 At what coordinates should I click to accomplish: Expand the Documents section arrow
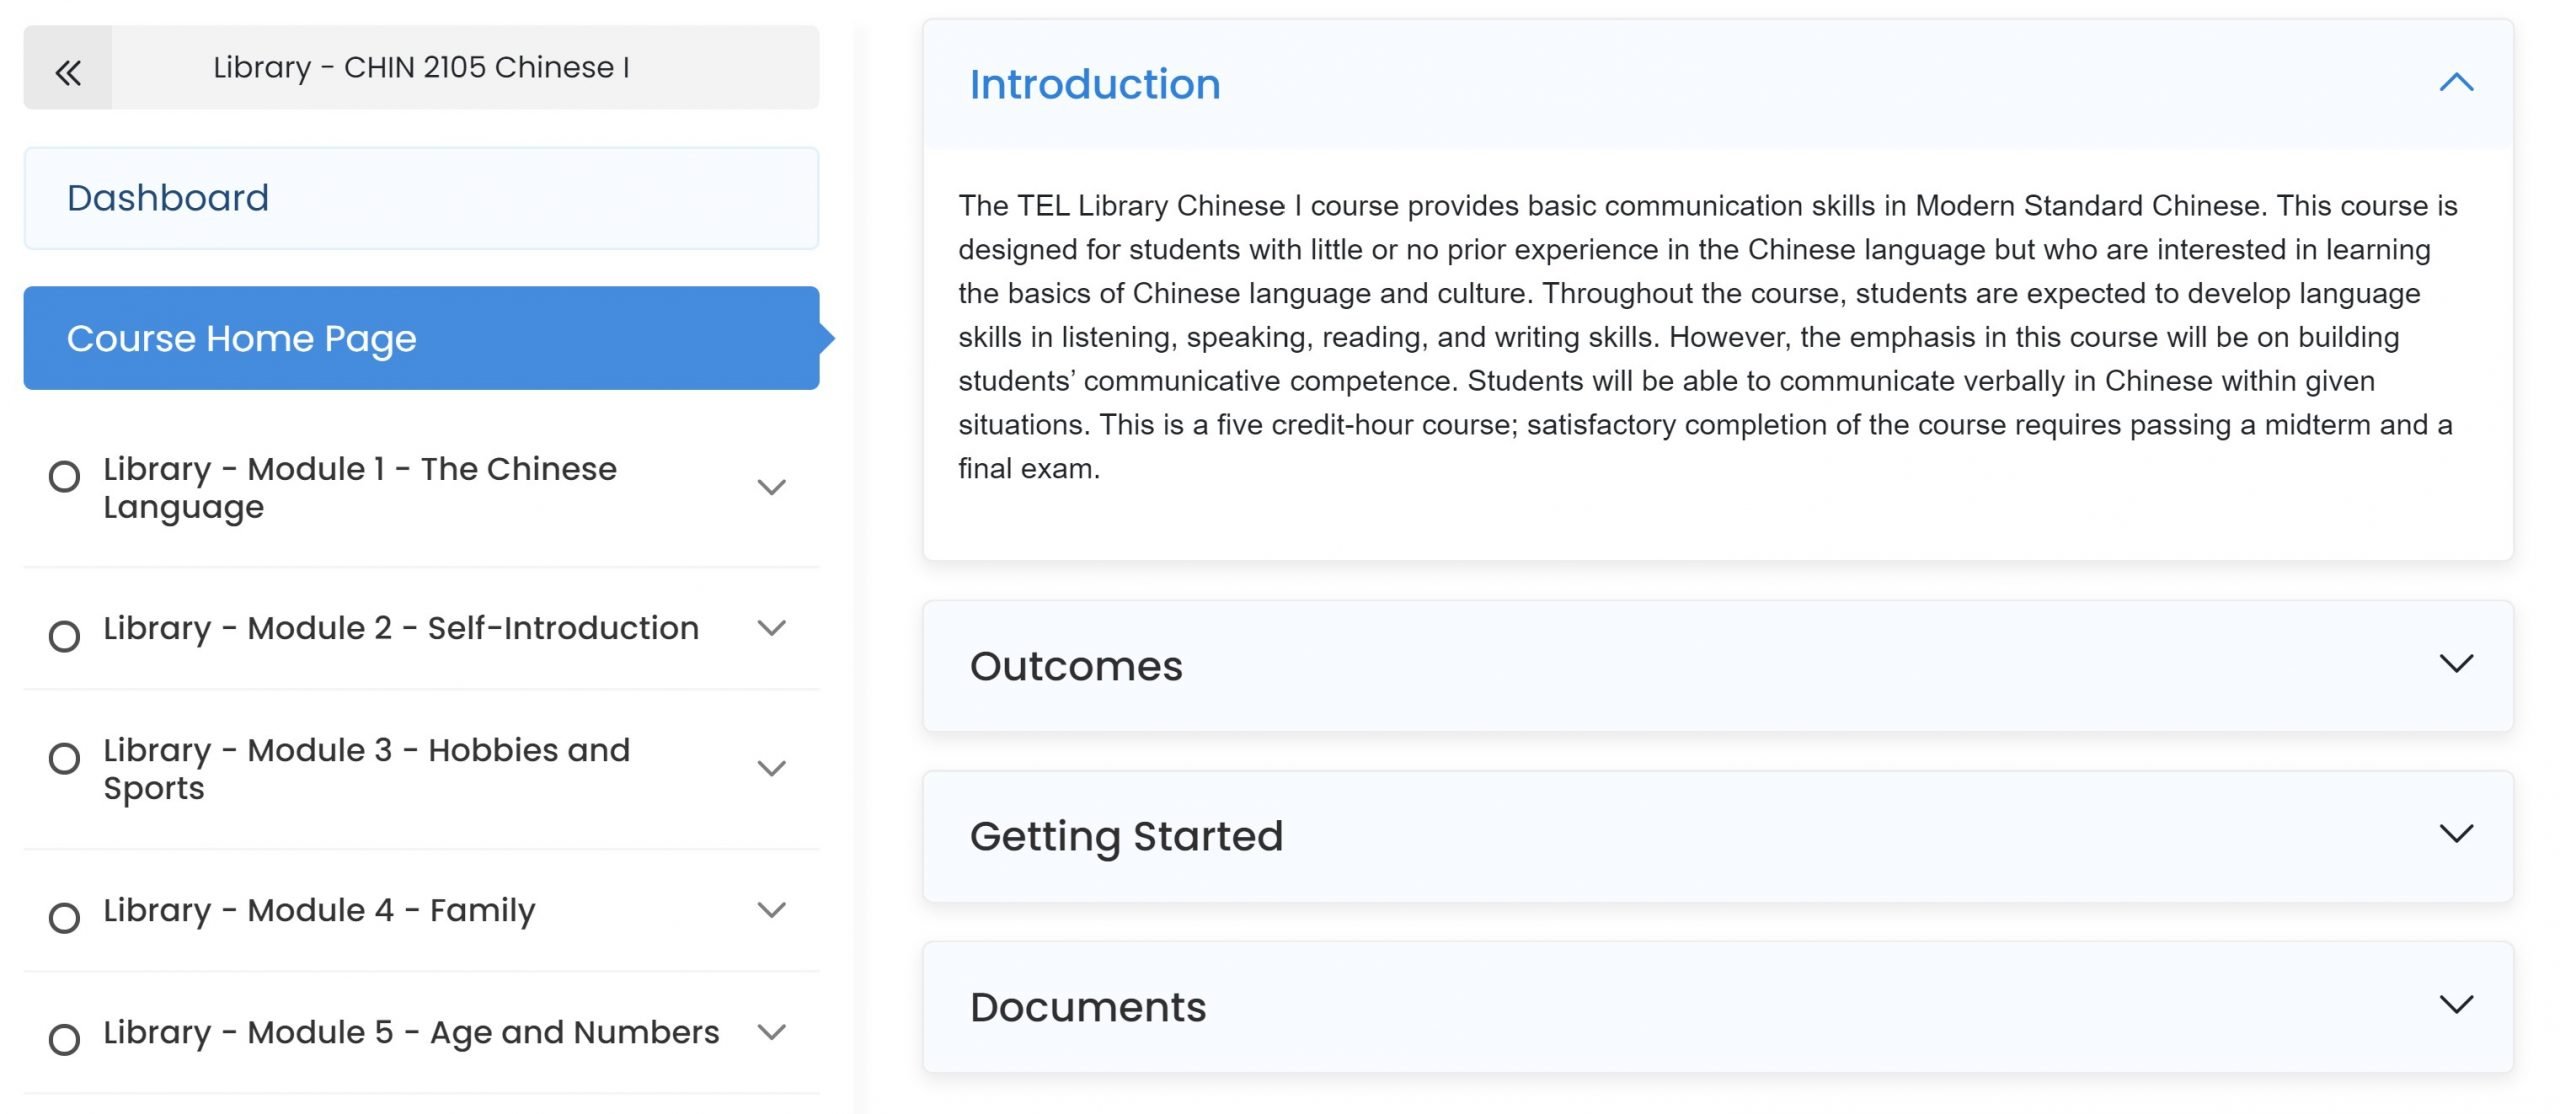[x=2455, y=1005]
